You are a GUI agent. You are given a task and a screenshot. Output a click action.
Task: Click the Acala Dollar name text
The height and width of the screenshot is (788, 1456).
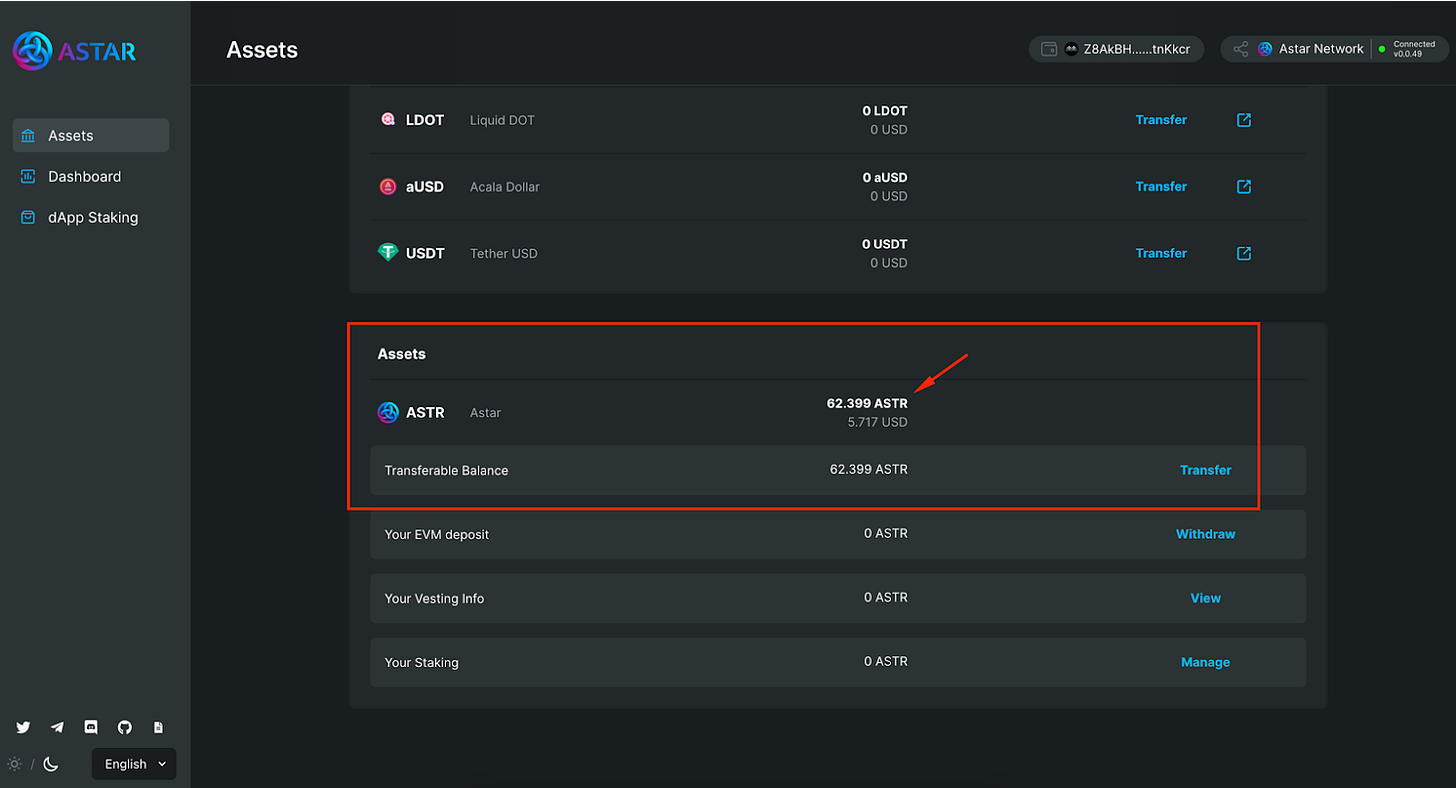(x=505, y=187)
